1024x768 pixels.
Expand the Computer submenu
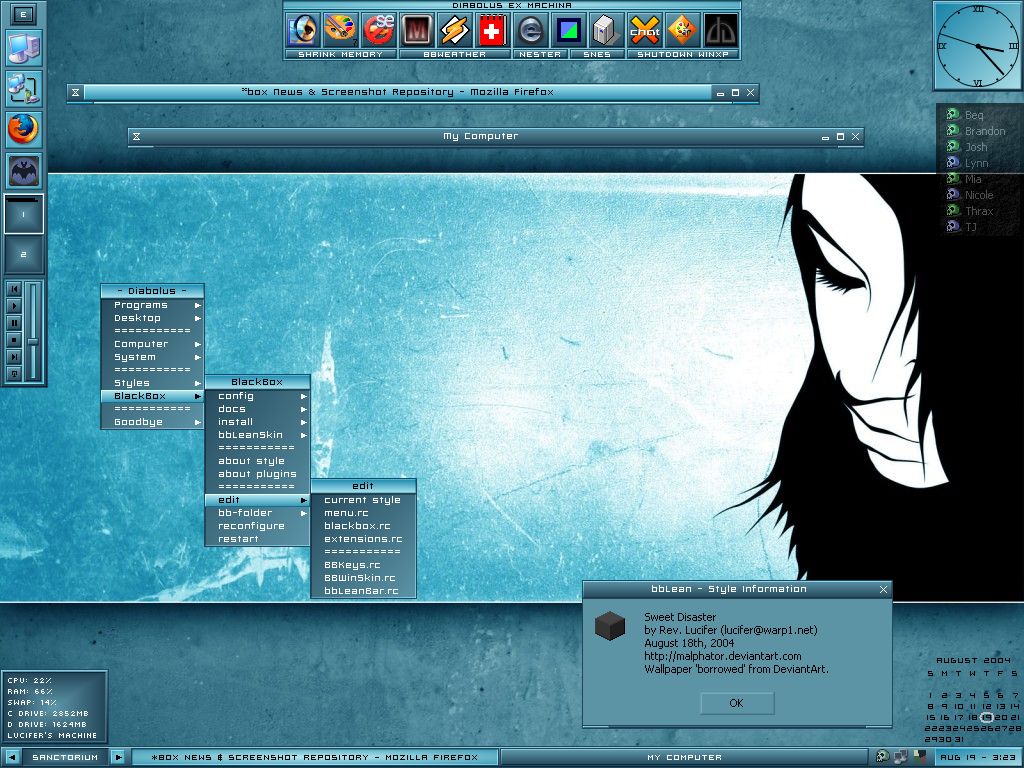(153, 344)
